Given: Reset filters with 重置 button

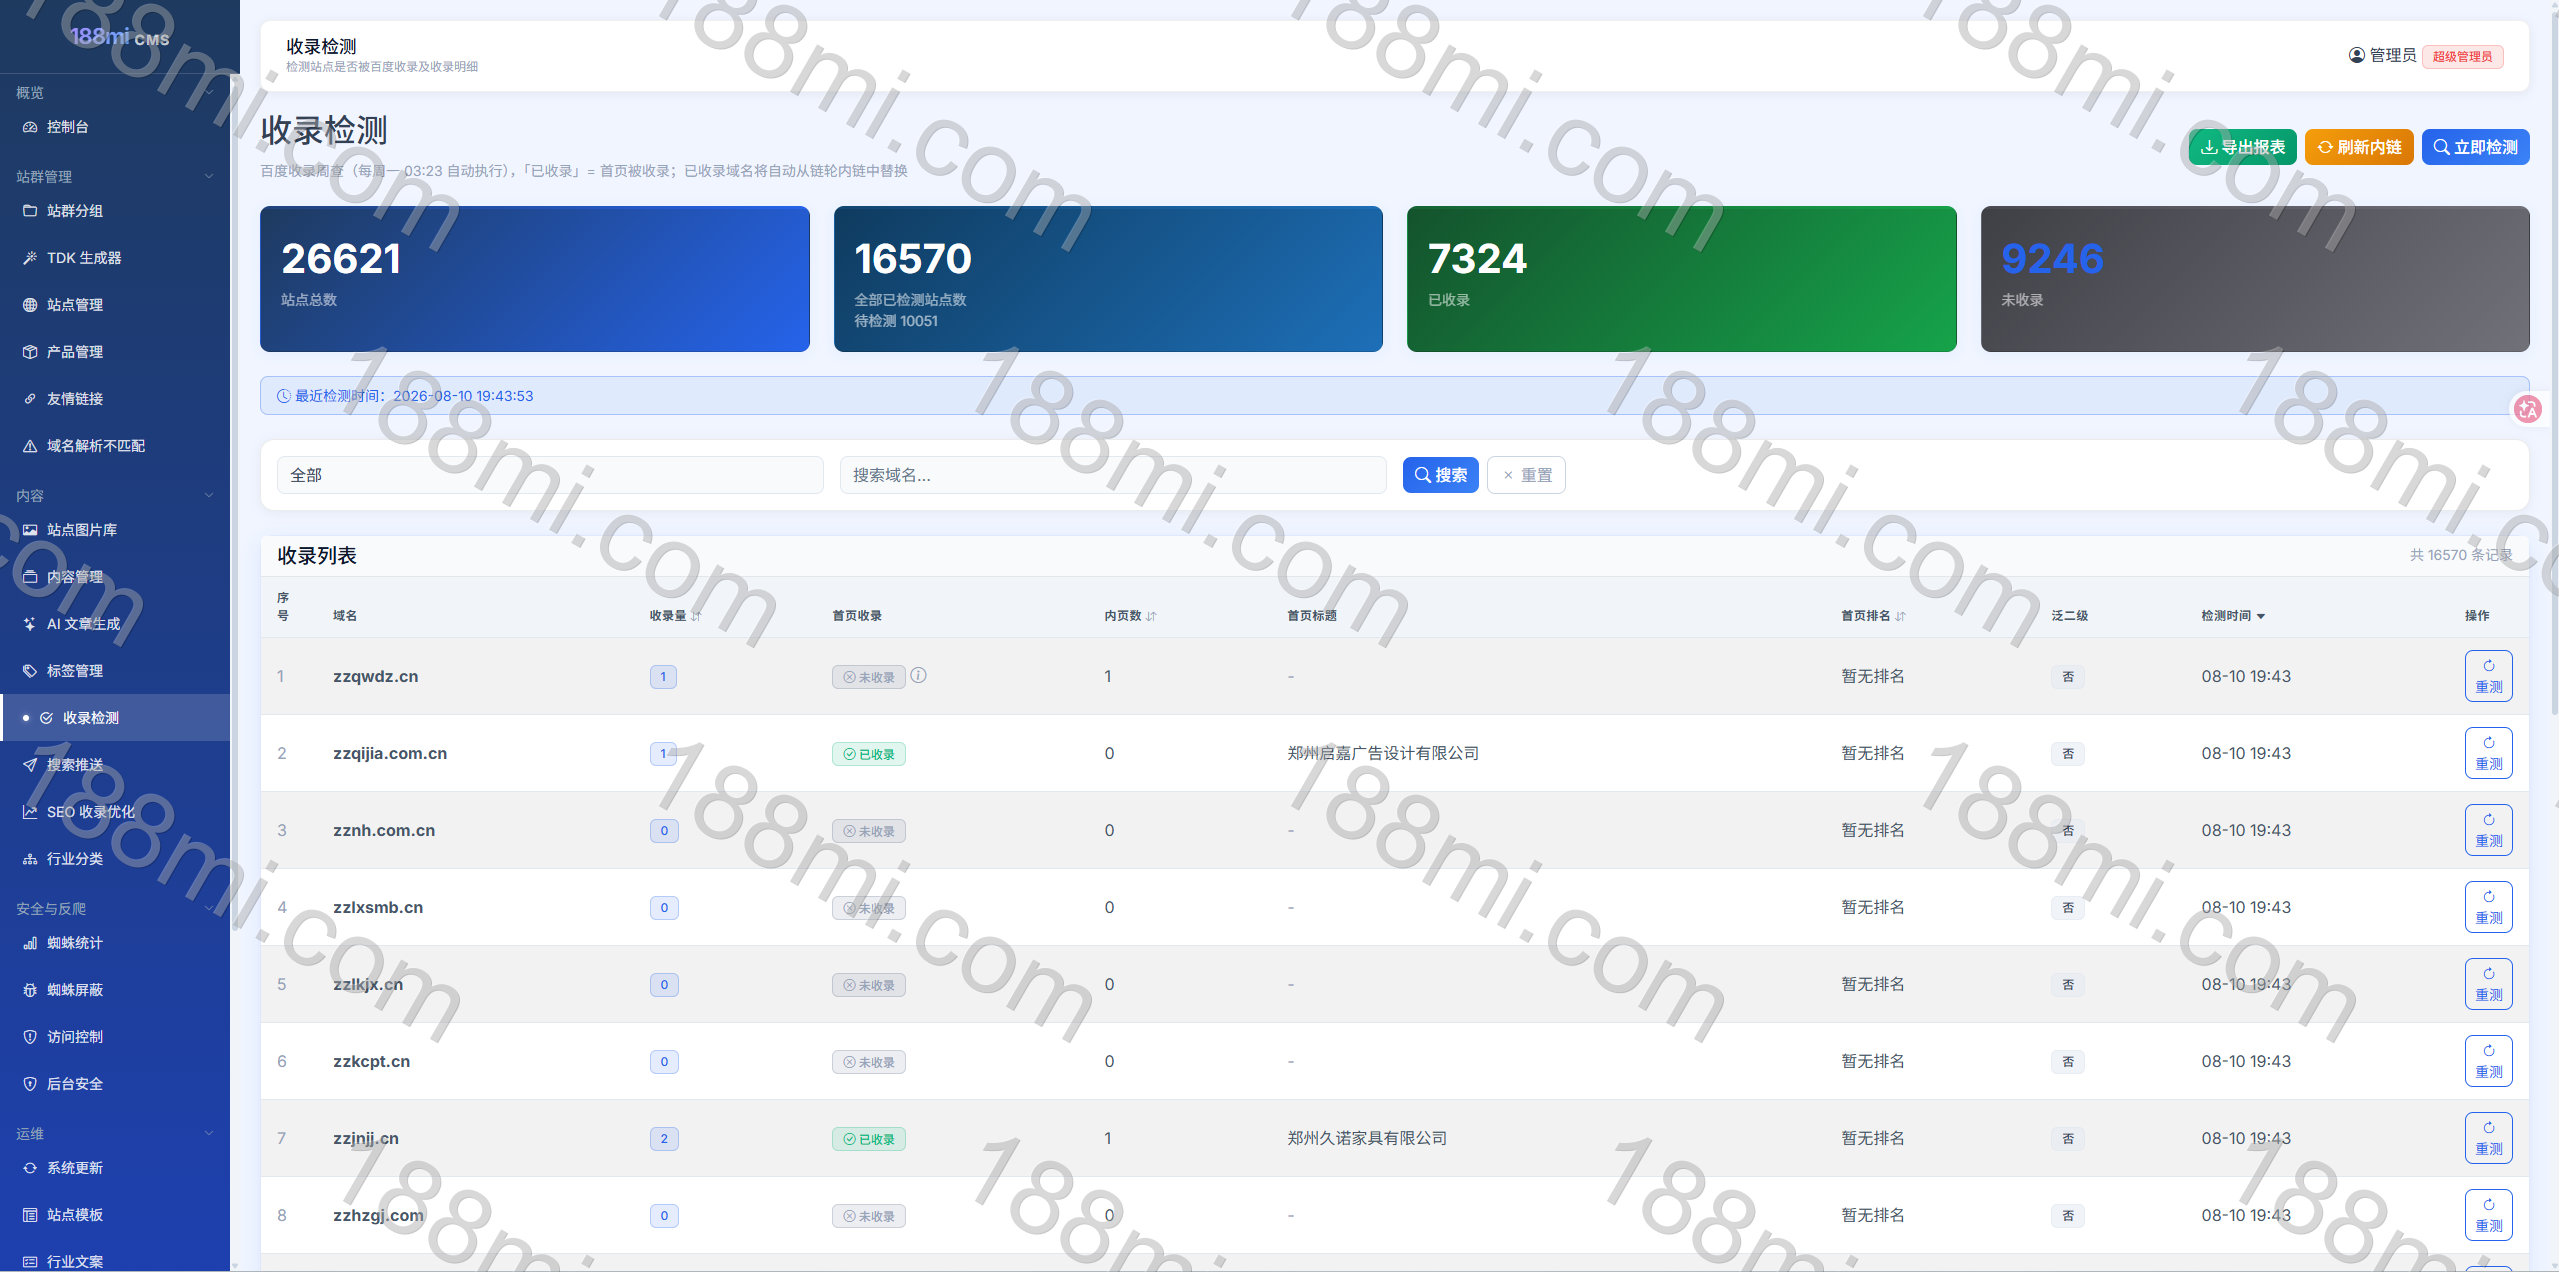Looking at the screenshot, I should 1526,475.
